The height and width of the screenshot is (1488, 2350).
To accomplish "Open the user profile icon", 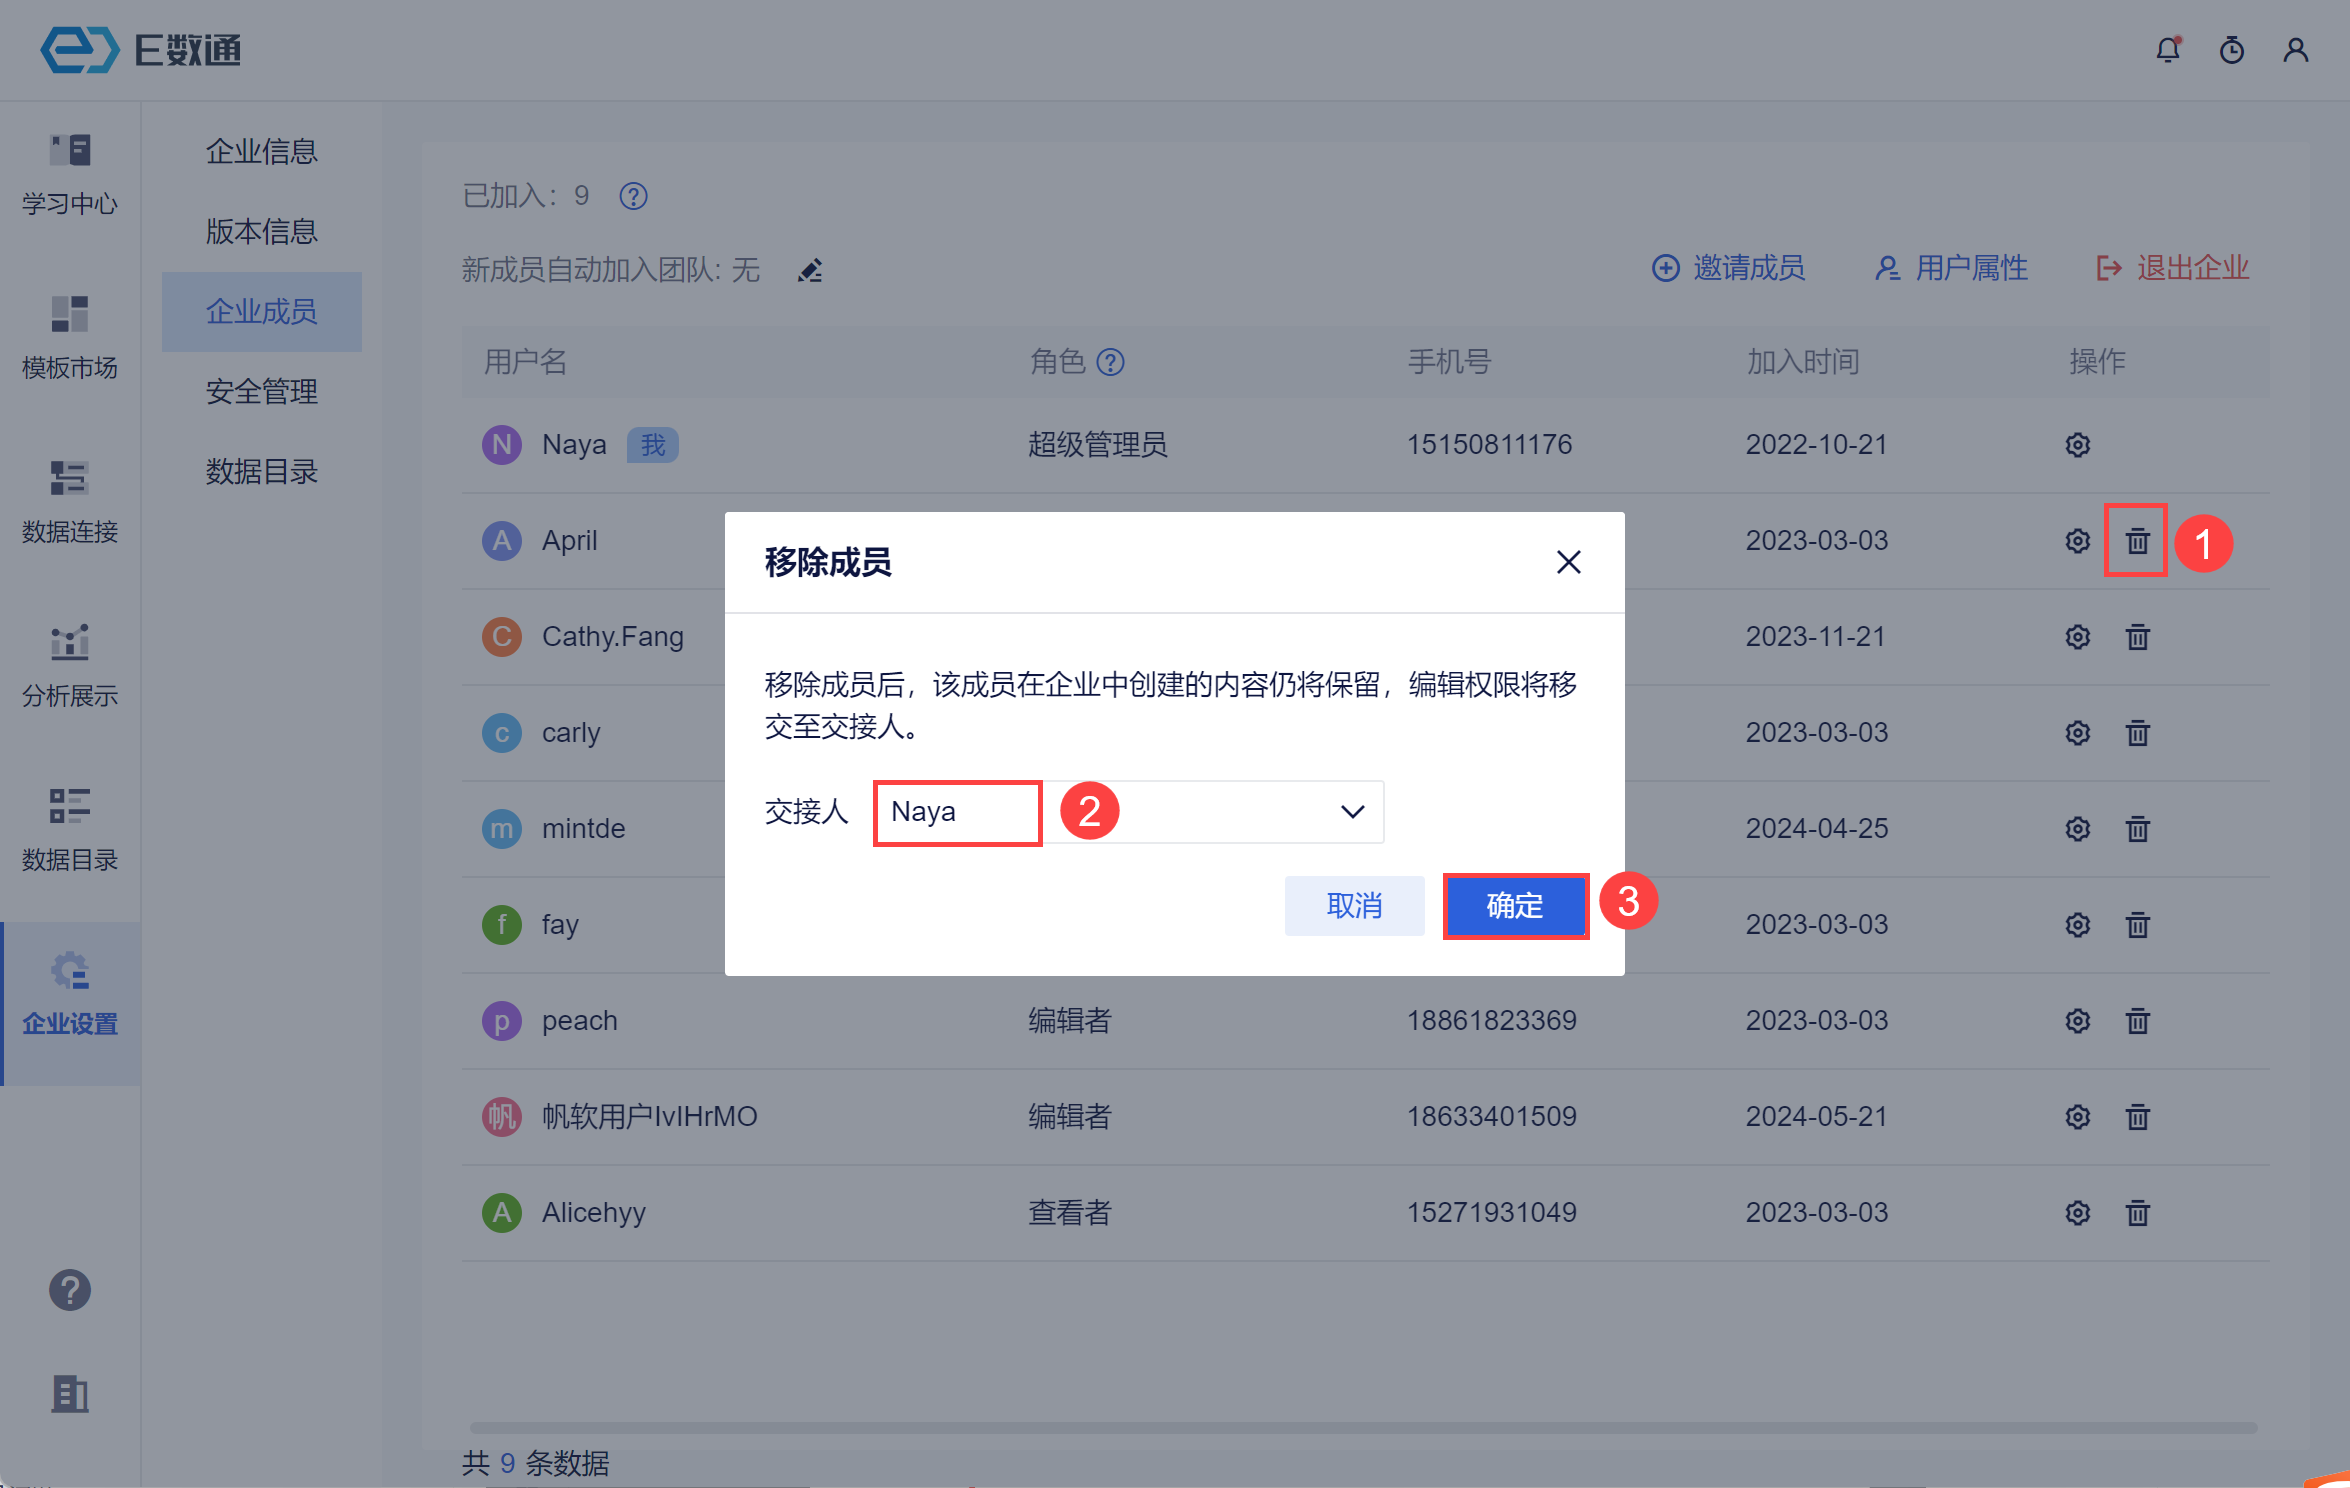I will [x=2295, y=50].
